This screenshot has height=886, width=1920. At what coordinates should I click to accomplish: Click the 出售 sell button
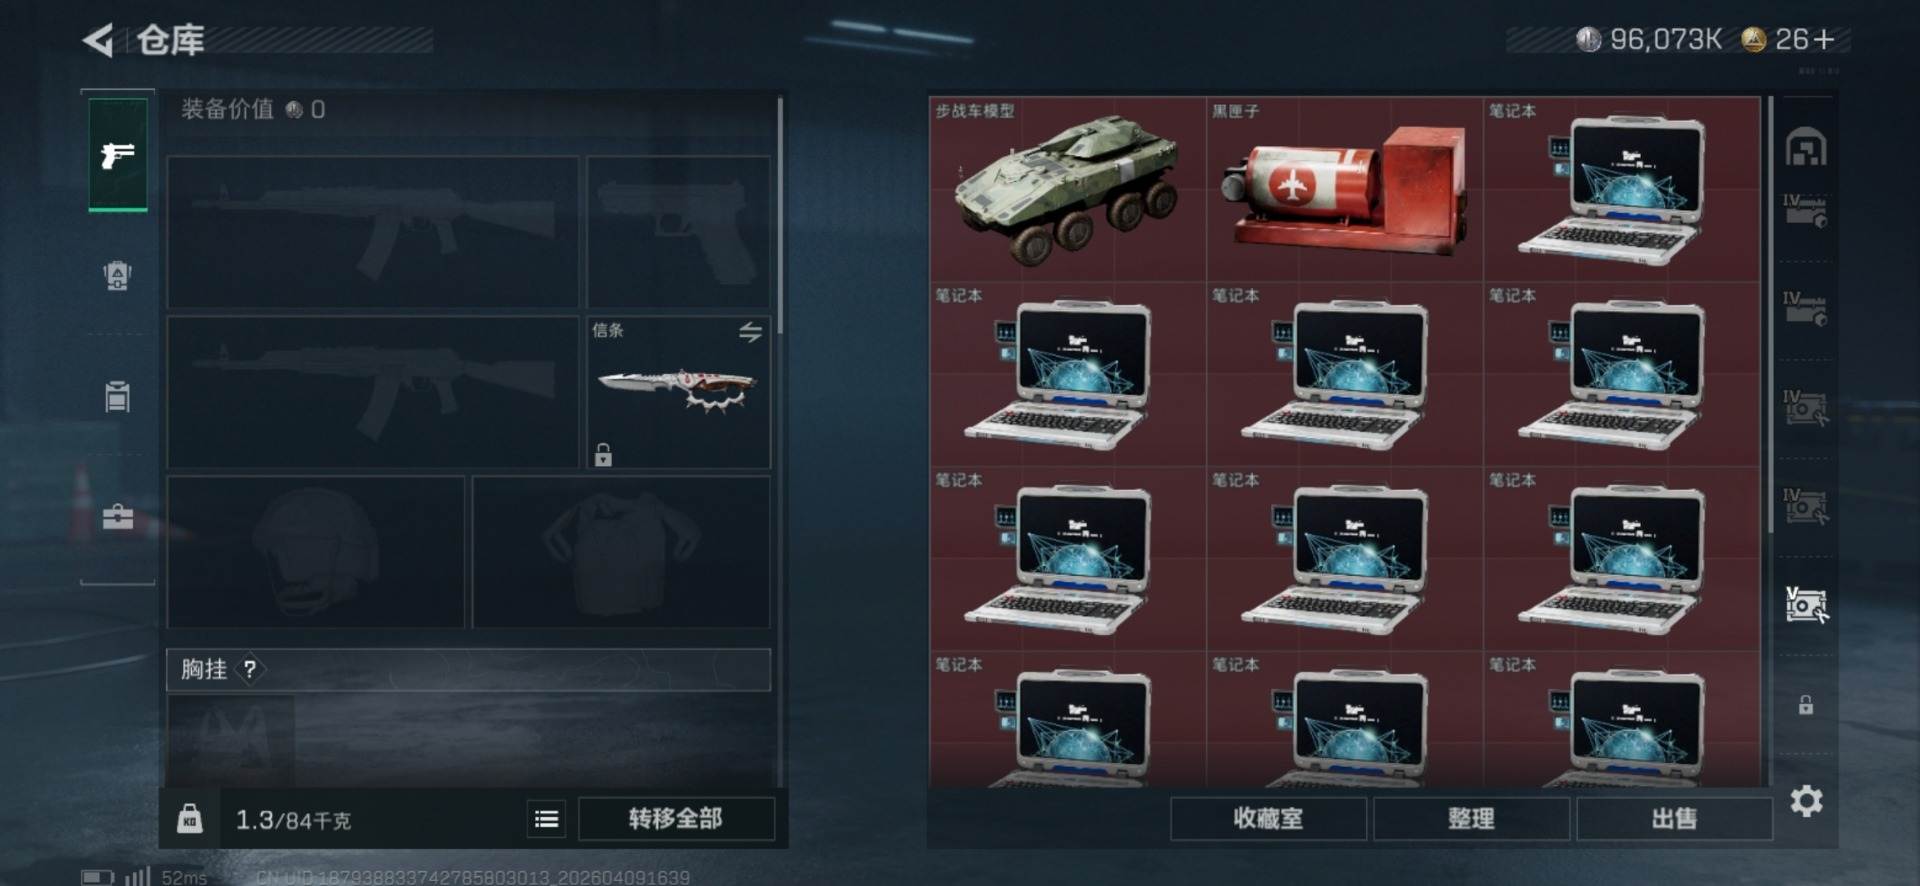tap(1674, 819)
